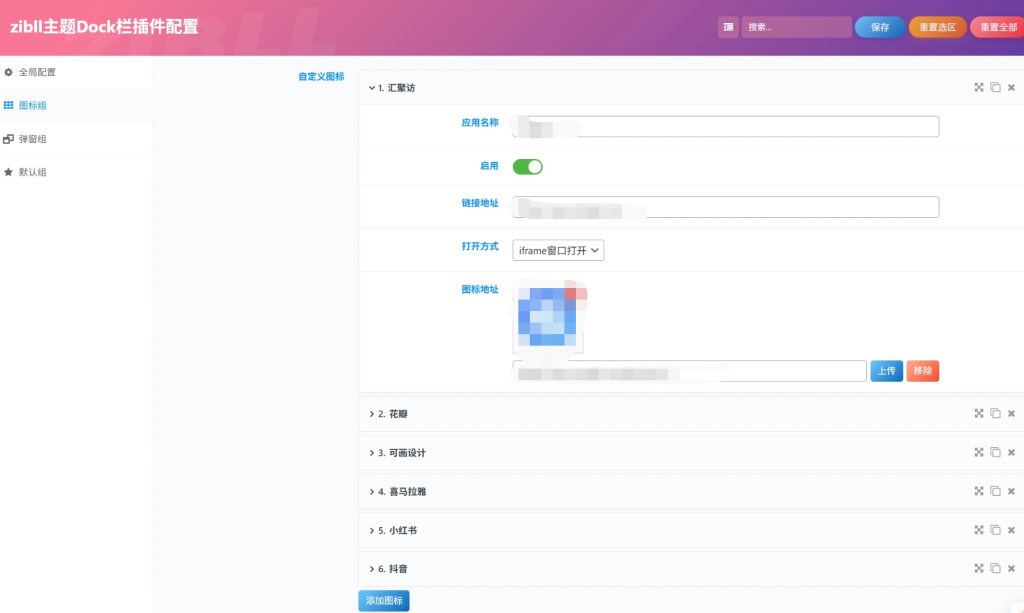This screenshot has height=613, width=1024.
Task: Clone the 喜马拉雅 item via copy icon
Action: (995, 491)
